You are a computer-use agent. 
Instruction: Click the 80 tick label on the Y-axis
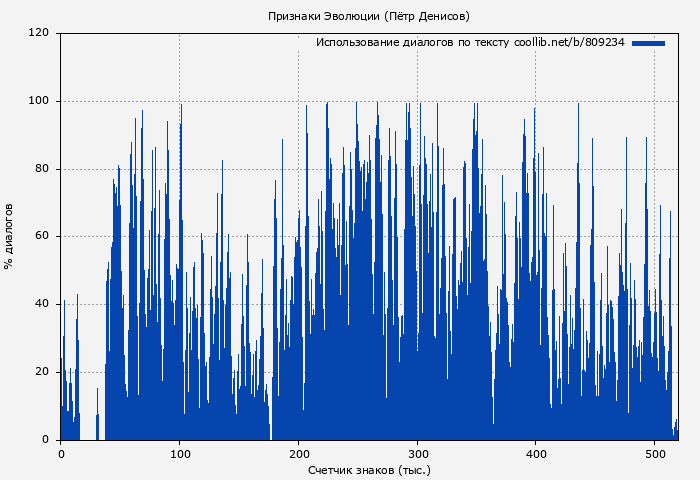pyautogui.click(x=42, y=169)
